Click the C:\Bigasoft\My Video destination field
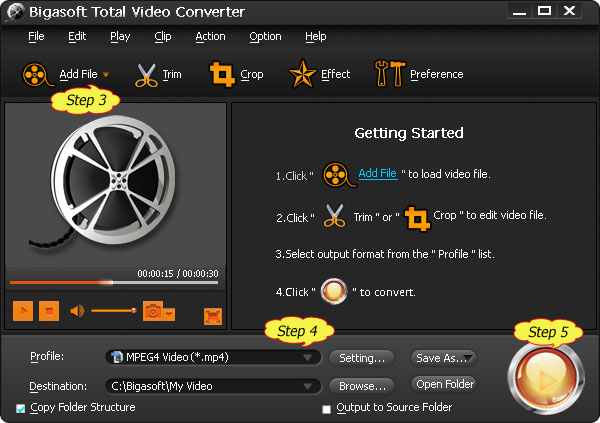This screenshot has height=423, width=600. coord(213,386)
